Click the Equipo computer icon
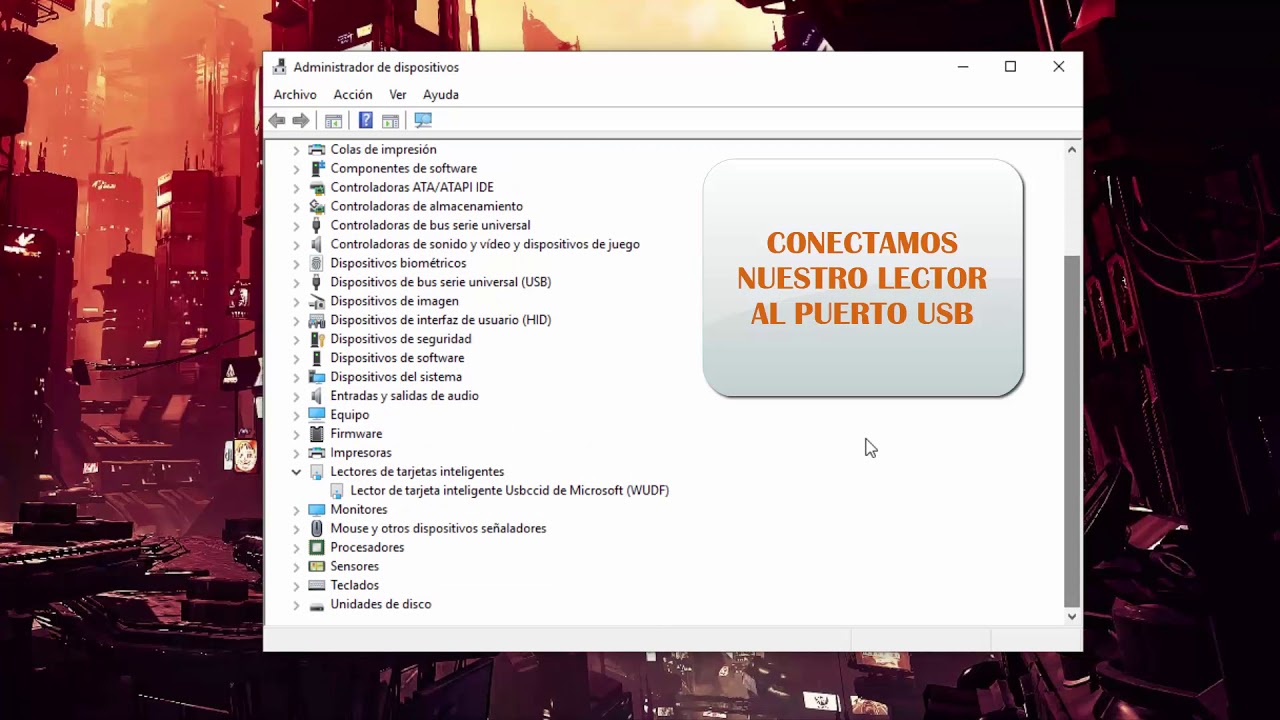Viewport: 1280px width, 720px height. (x=317, y=414)
